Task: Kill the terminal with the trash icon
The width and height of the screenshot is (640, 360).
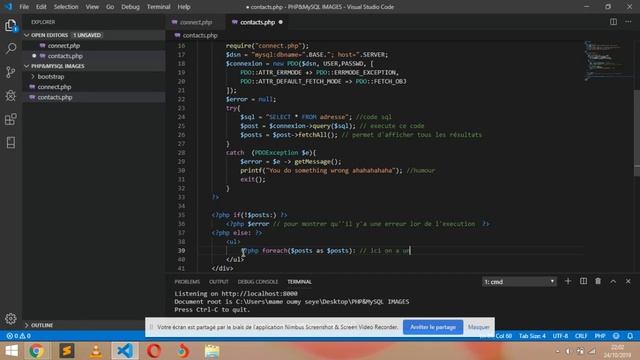Action: coord(598,281)
